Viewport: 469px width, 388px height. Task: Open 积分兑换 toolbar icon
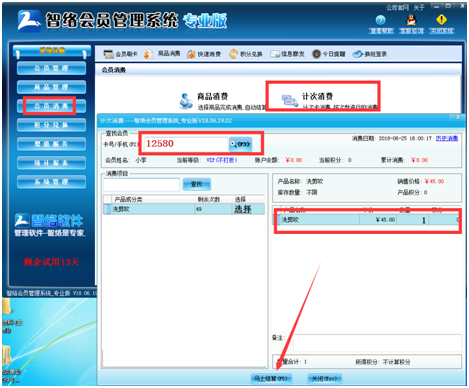coord(234,54)
